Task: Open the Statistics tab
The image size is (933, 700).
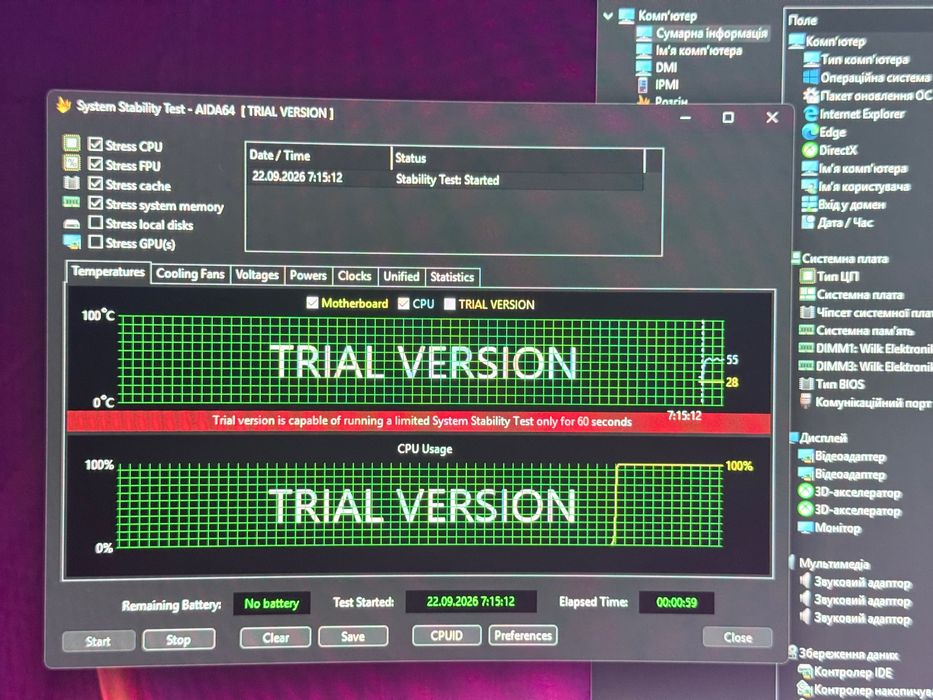Action: click(x=452, y=277)
